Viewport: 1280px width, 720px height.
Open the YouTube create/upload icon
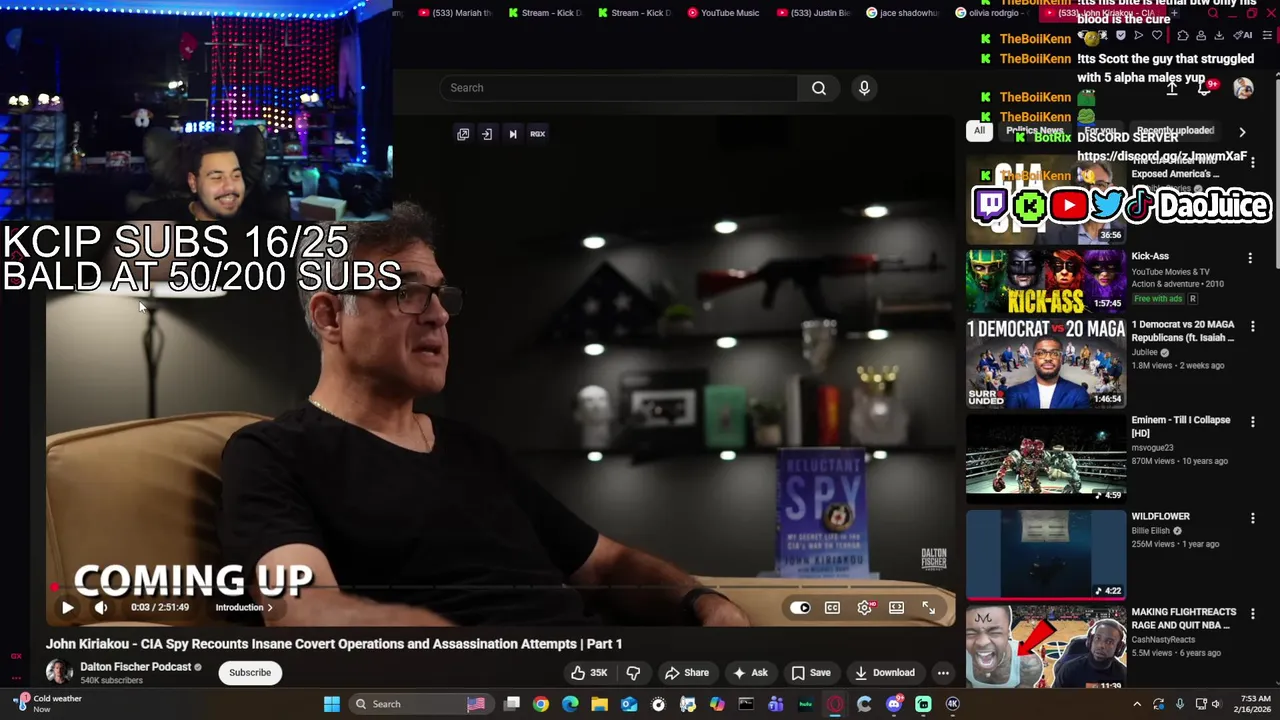[x=1172, y=88]
